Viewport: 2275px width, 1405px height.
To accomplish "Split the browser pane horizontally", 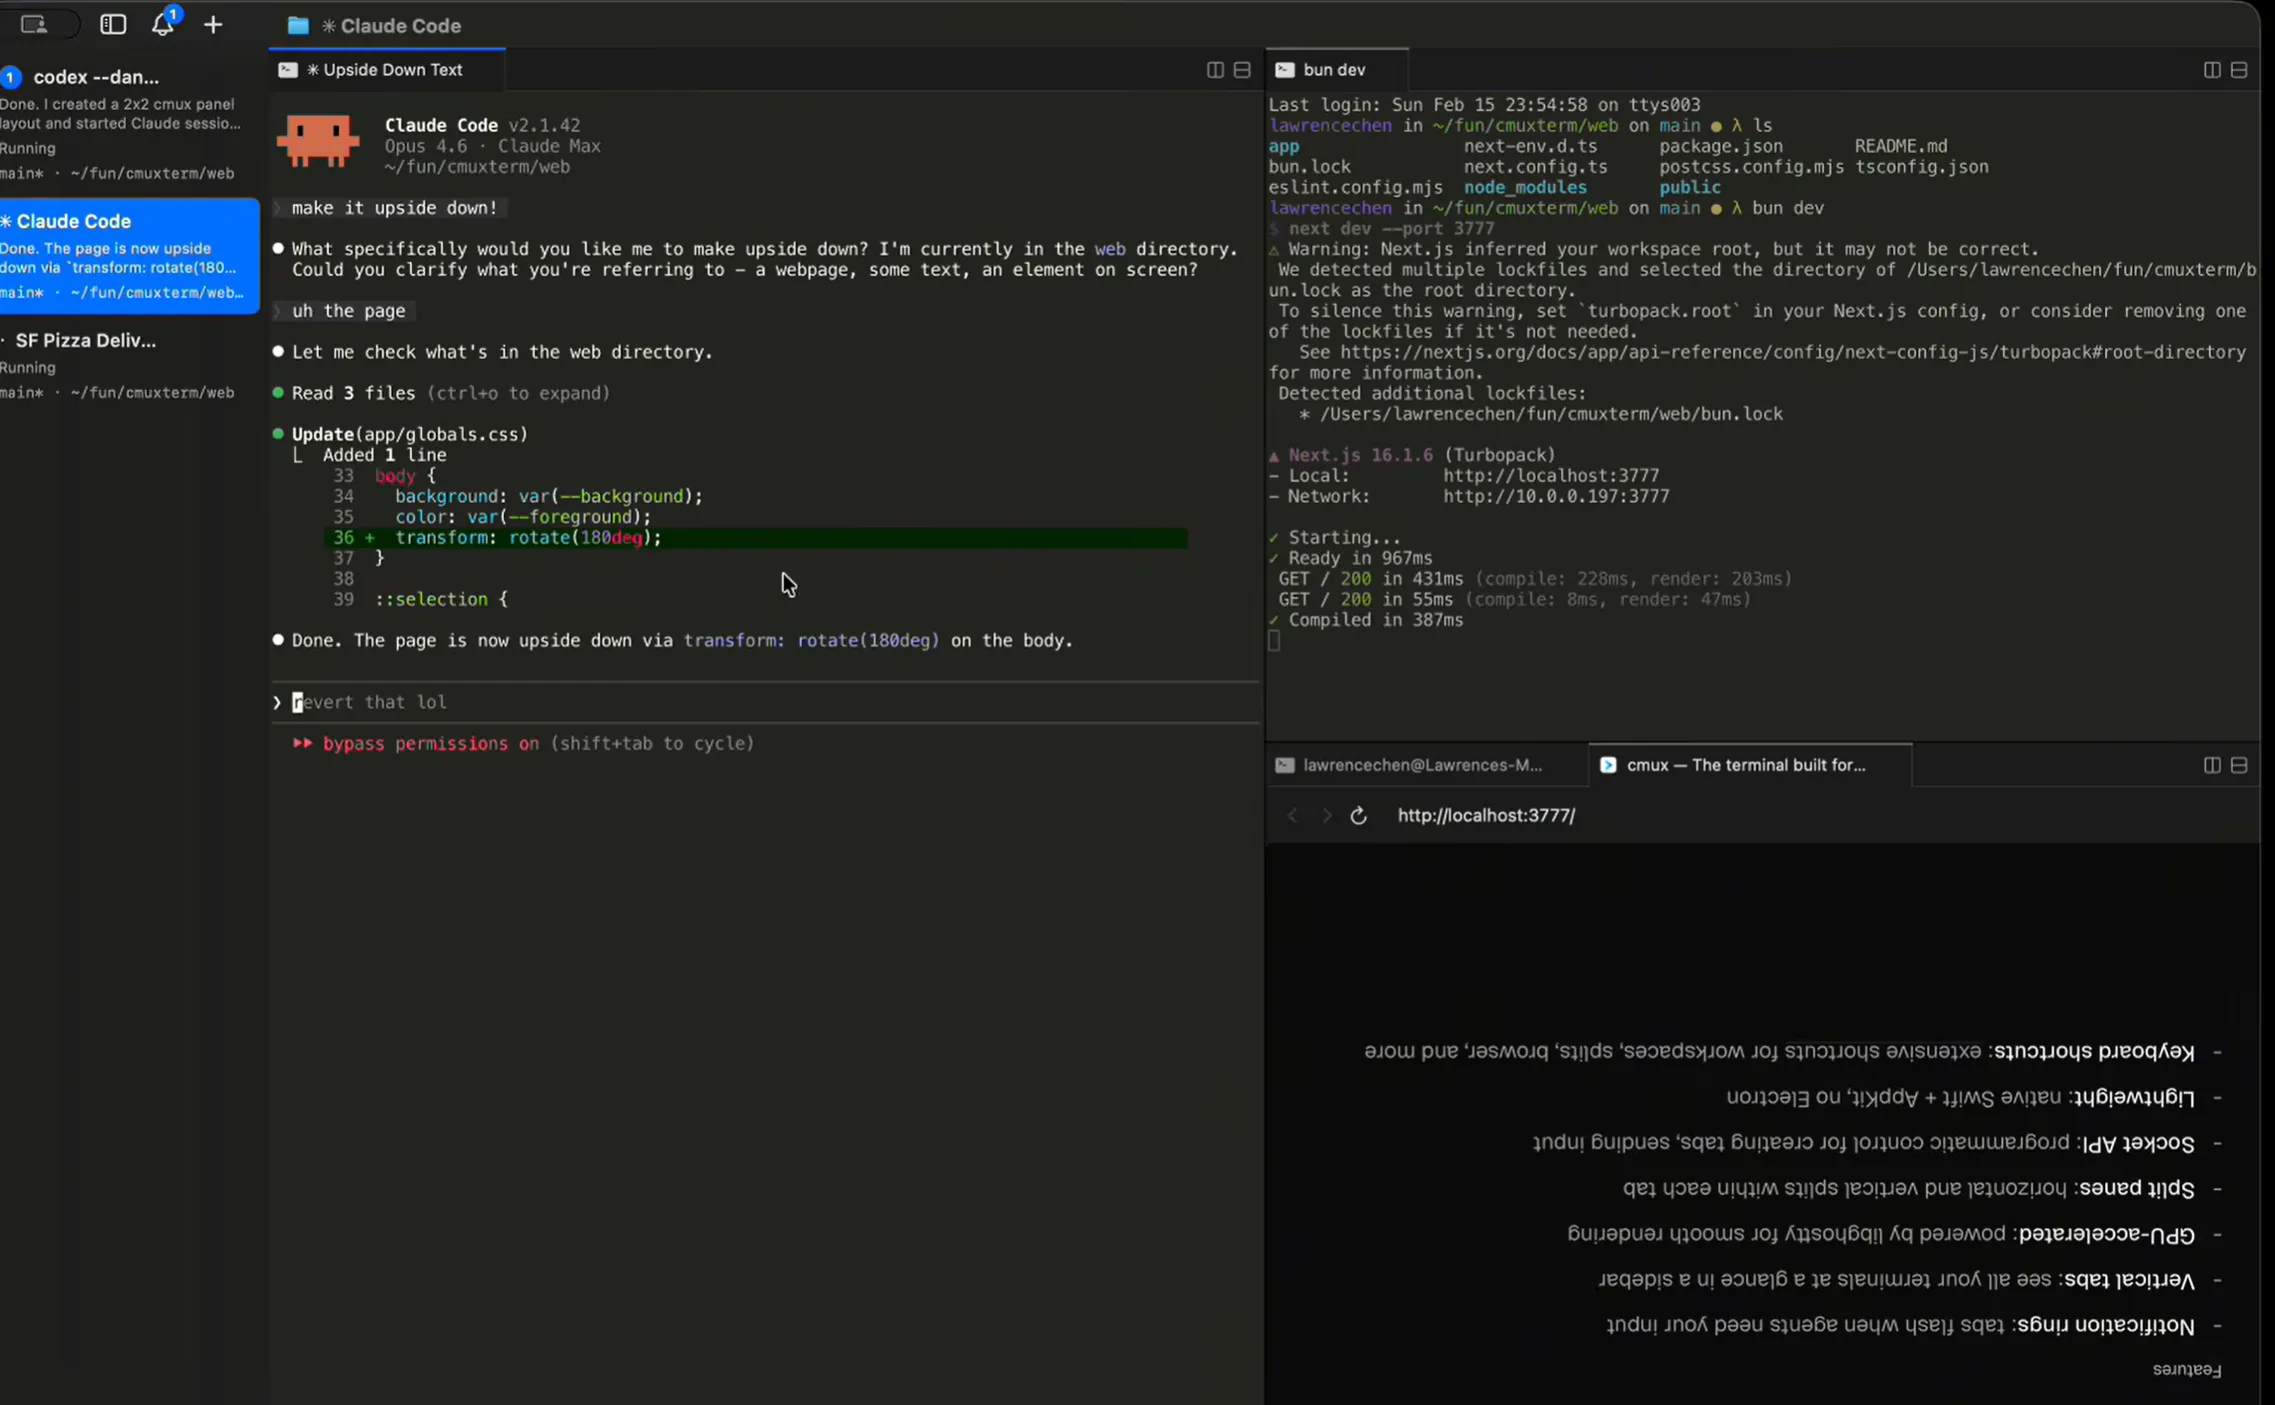I will pos(2239,765).
